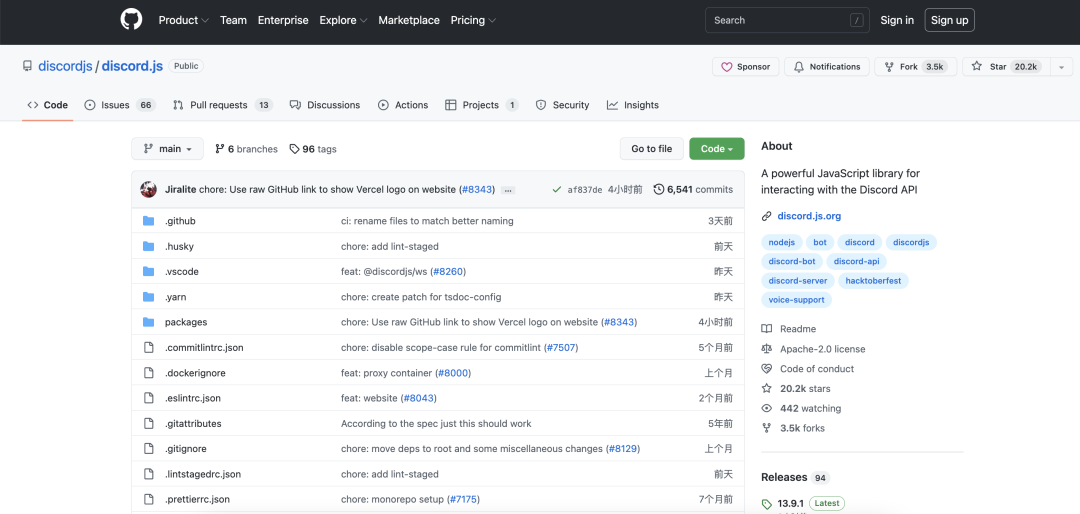Click the .eslintrc.json file icon

coord(148,398)
